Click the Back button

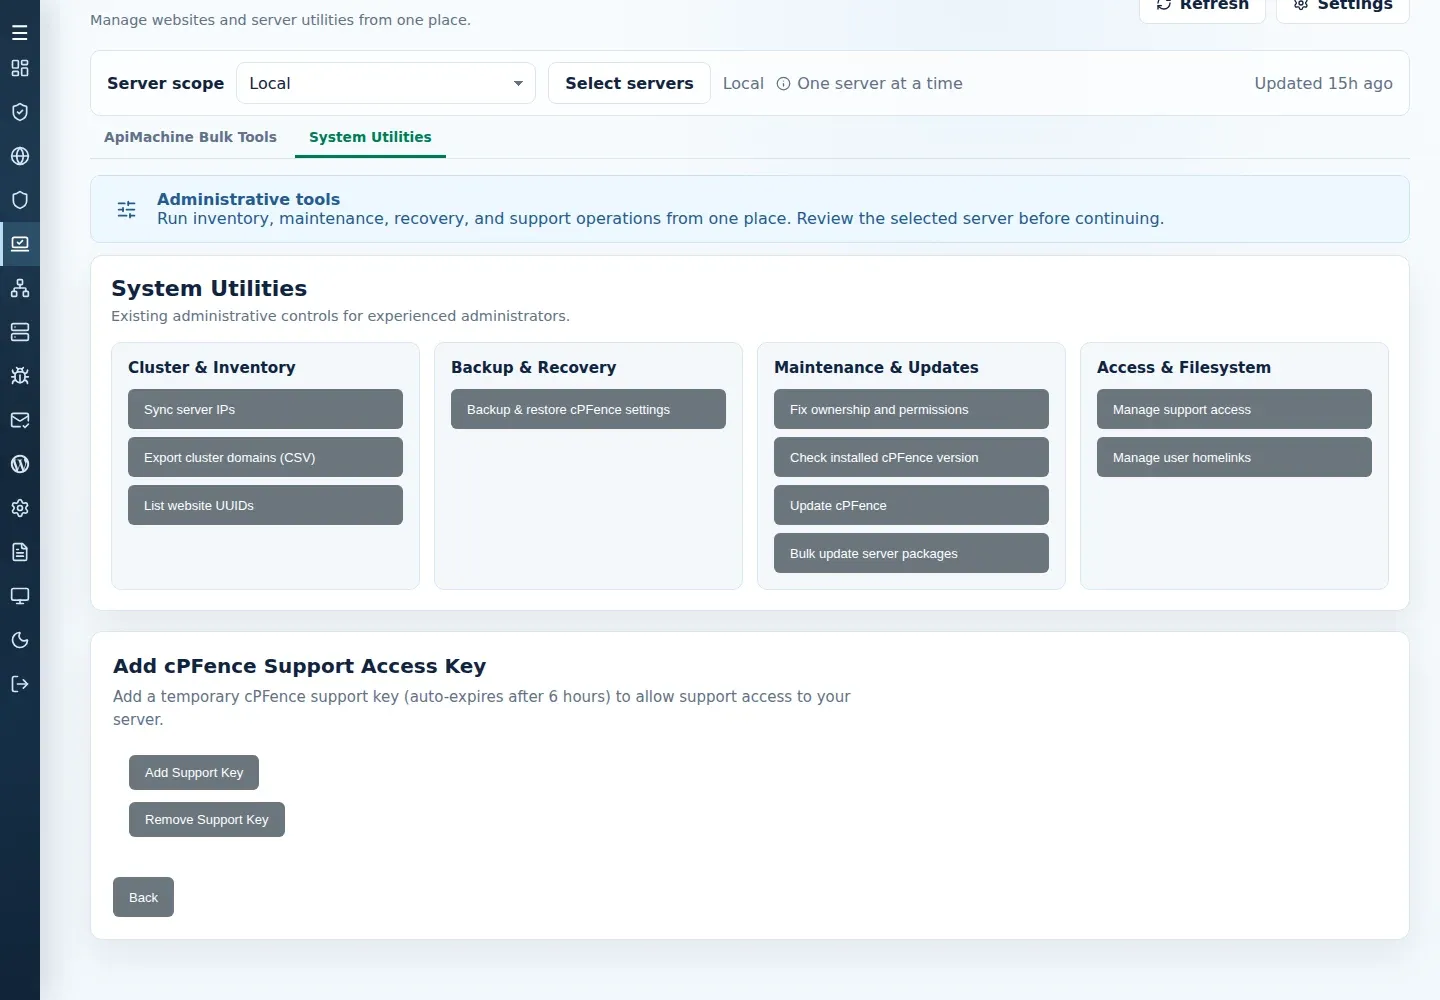coord(143,897)
